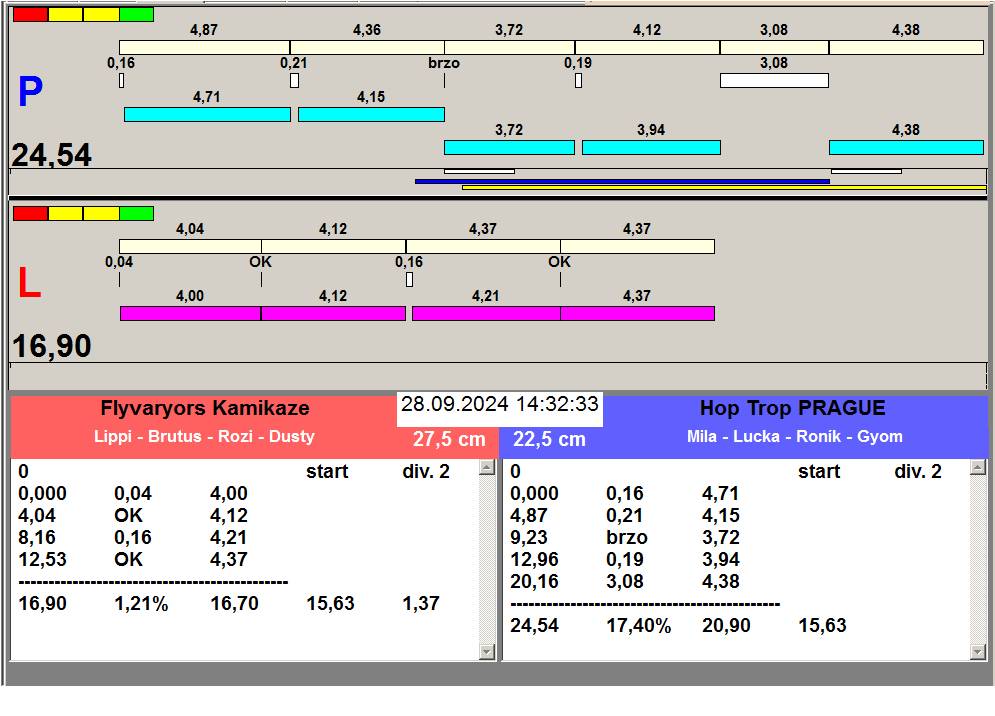This screenshot has width=995, height=716.
Task: Click the 8,16 cell in Kamikaze results
Action: pyautogui.click(x=37, y=537)
